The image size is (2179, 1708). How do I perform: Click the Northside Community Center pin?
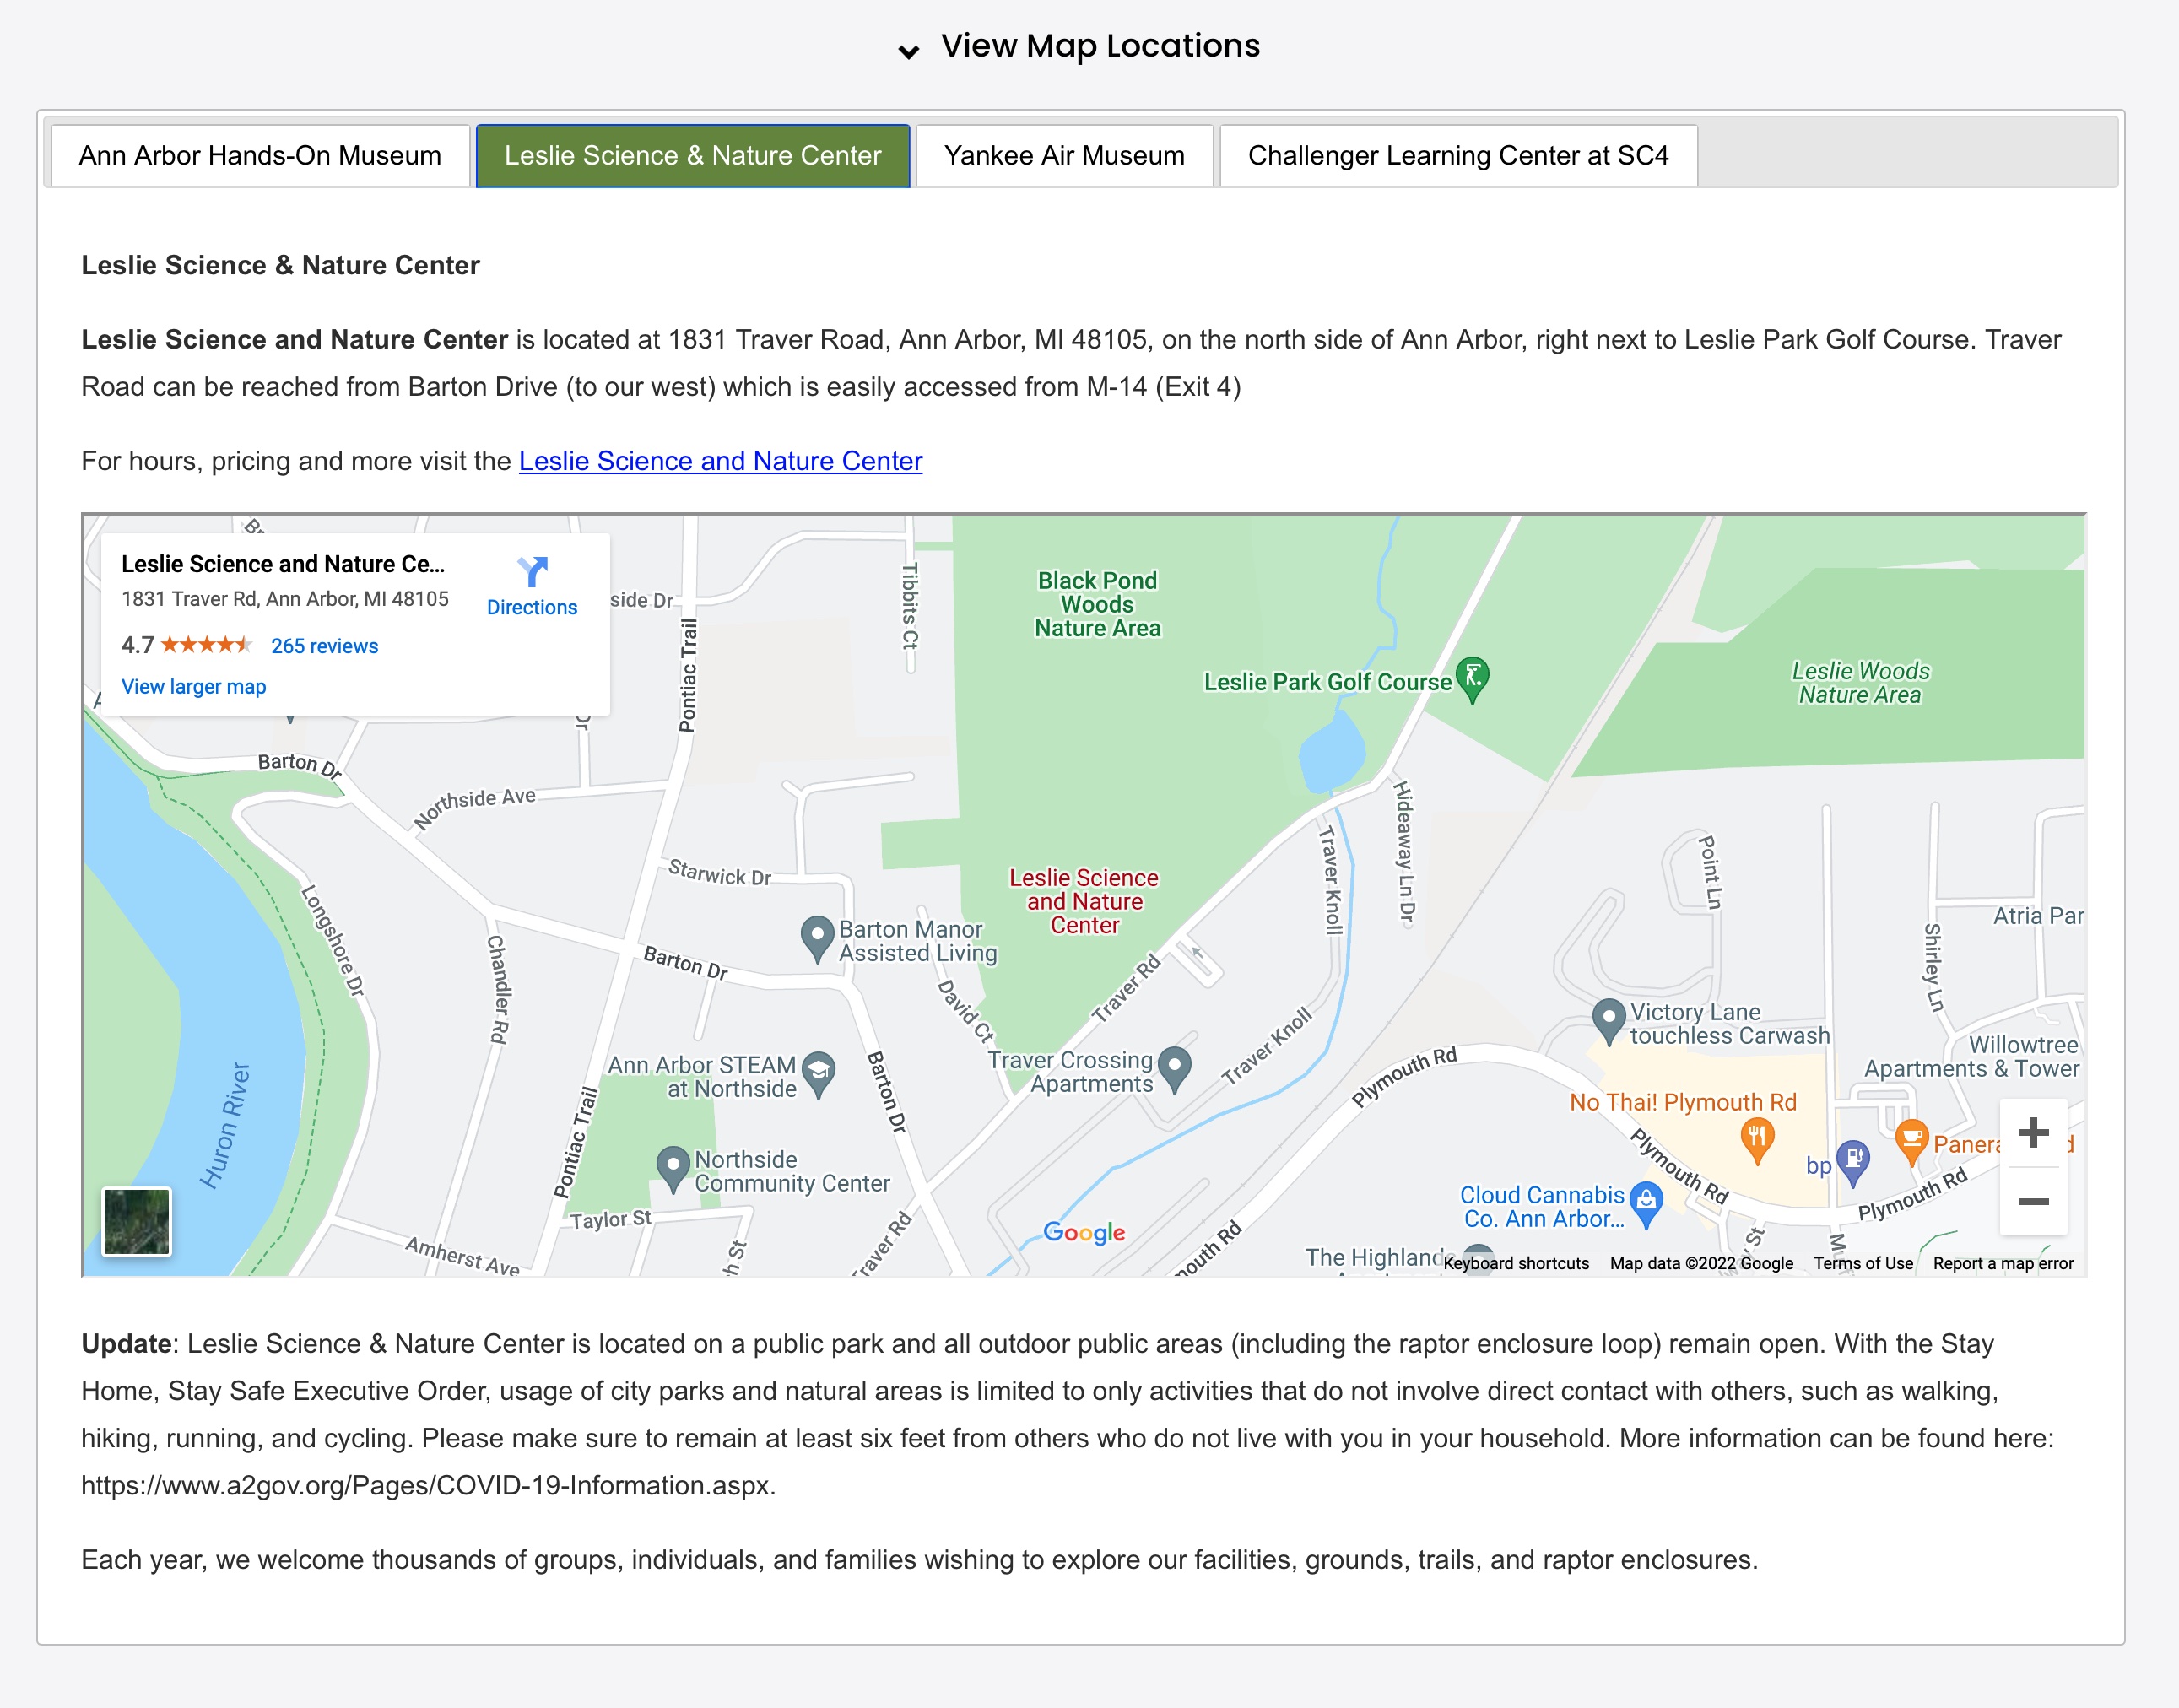click(673, 1169)
